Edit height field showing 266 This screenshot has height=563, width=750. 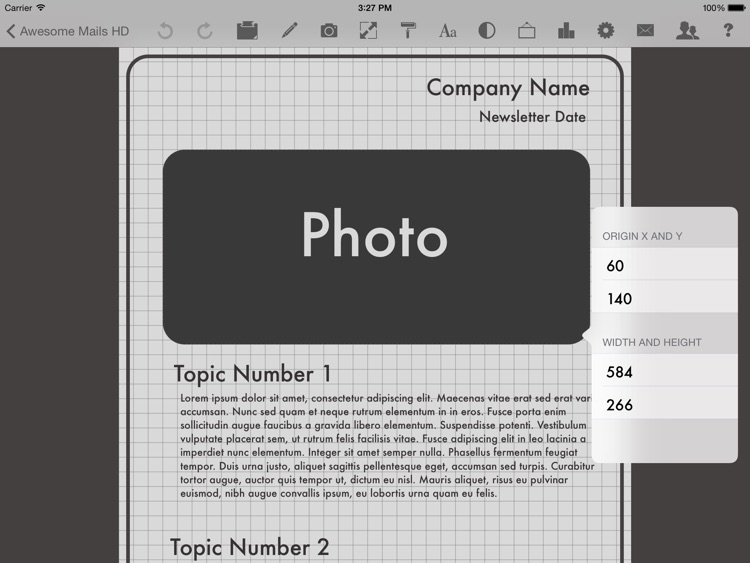(664, 405)
